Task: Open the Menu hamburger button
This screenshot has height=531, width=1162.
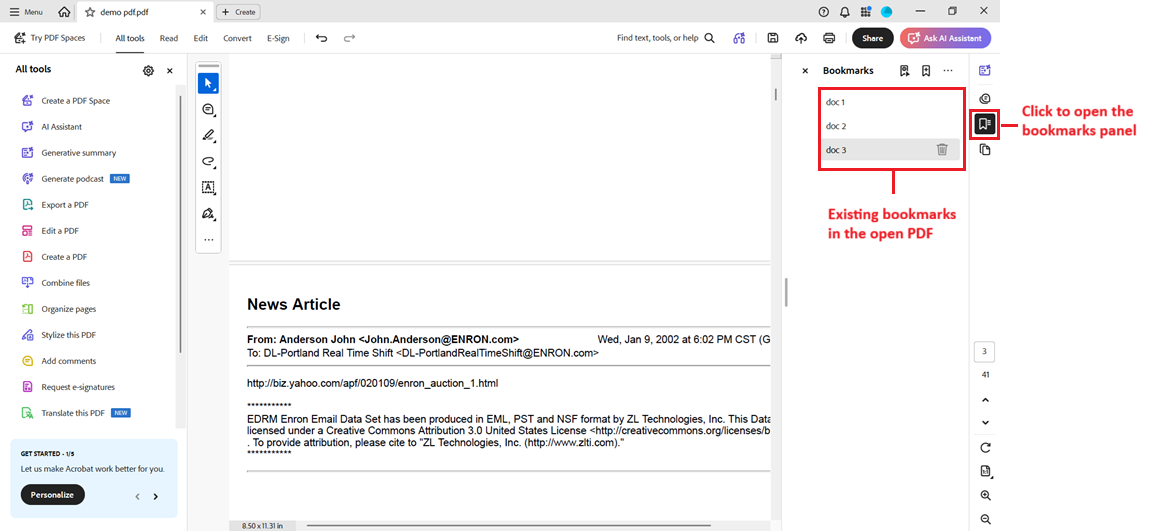Action: click(26, 12)
